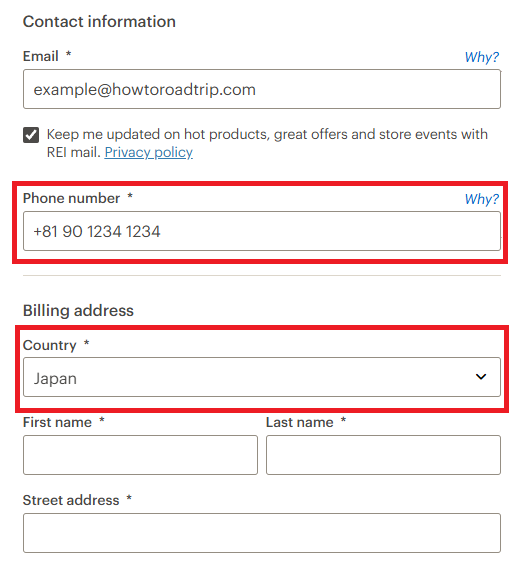513x565 pixels.
Task: Click the Why? link beside Email
Action: click(x=481, y=57)
